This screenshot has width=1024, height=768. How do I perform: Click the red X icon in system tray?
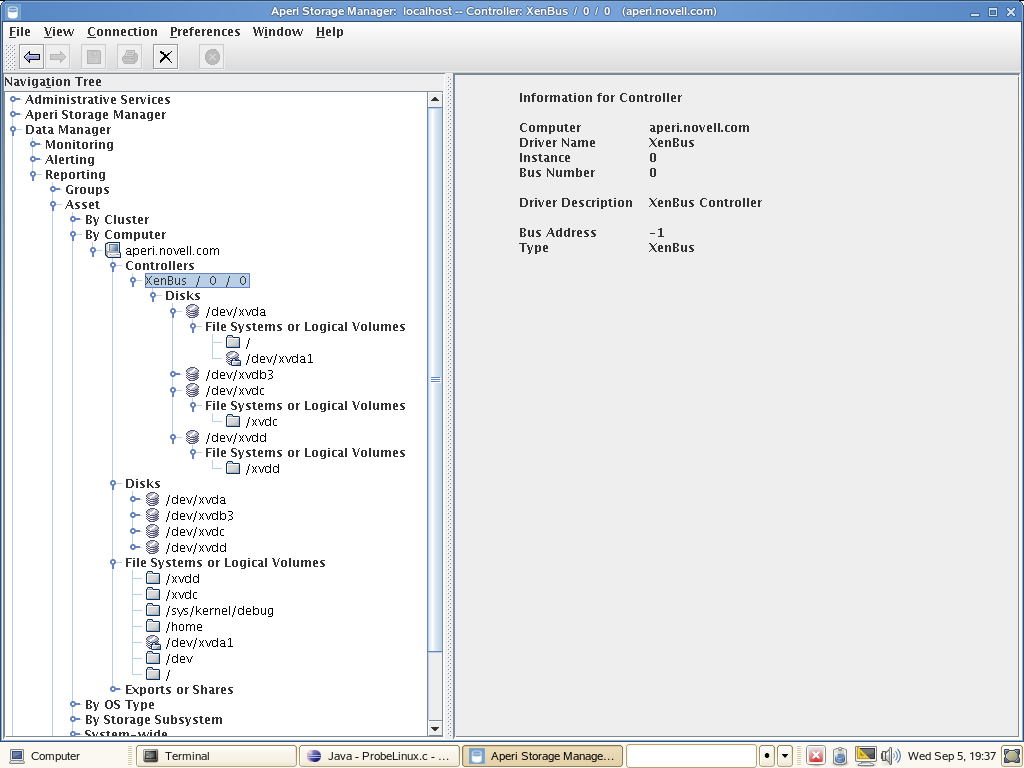[x=816, y=756]
